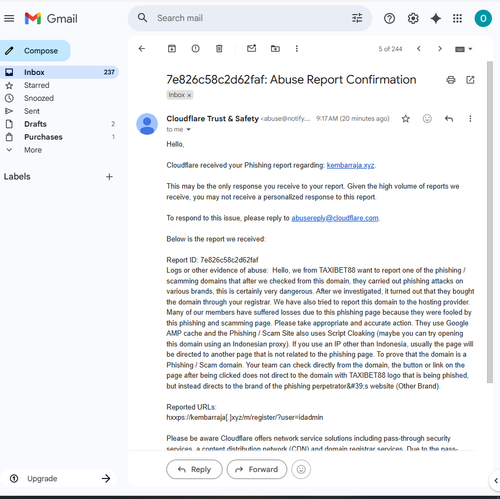Image resolution: width=500 pixels, height=499 pixels.
Task: Open message more options menu
Action: (470, 119)
